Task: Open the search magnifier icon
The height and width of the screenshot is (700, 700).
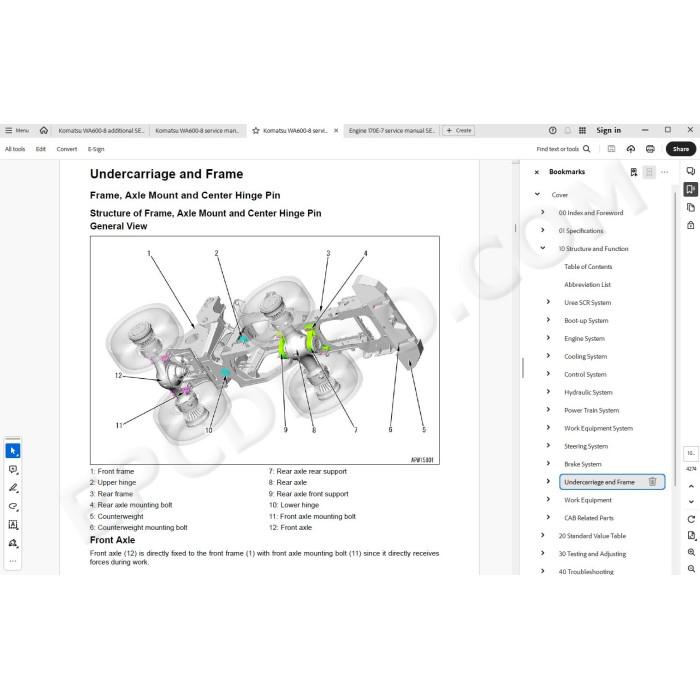Action: (587, 149)
